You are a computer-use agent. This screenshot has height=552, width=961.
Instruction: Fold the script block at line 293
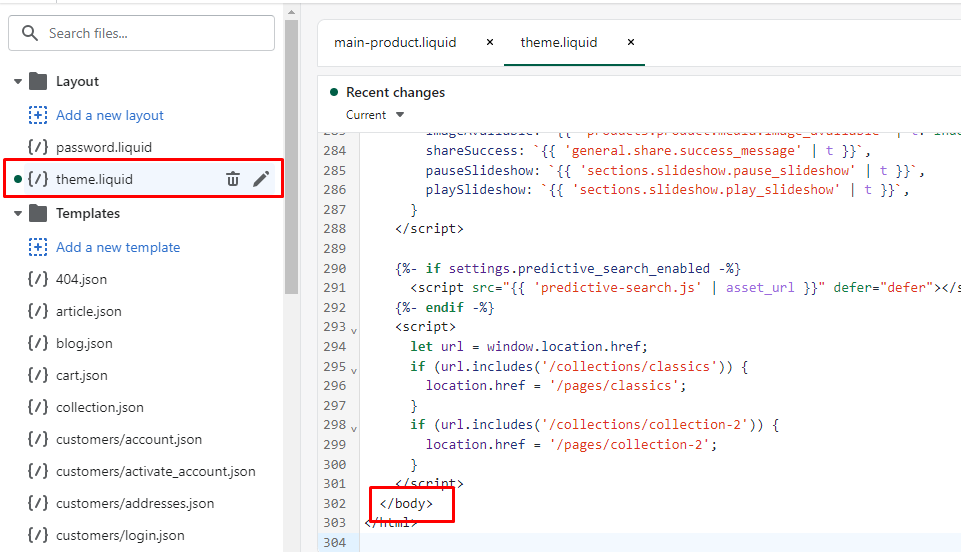pos(354,328)
